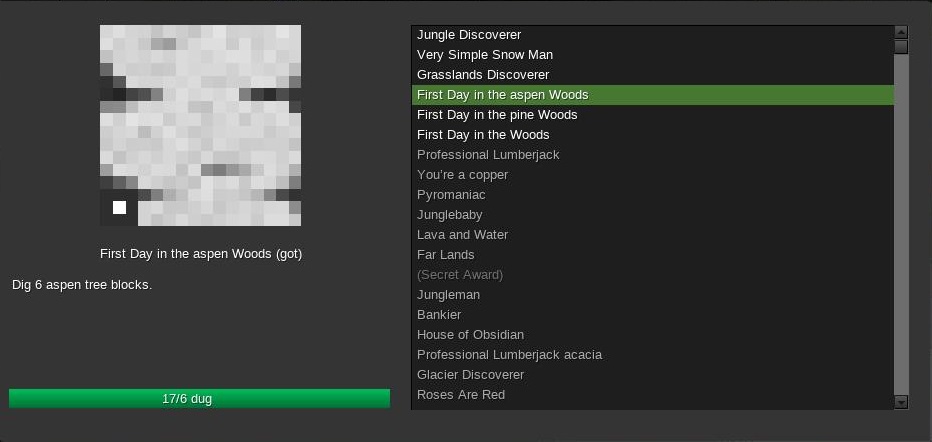The width and height of the screenshot is (932, 442).
Task: Select First Day in the aspen Woods
Action: click(502, 95)
